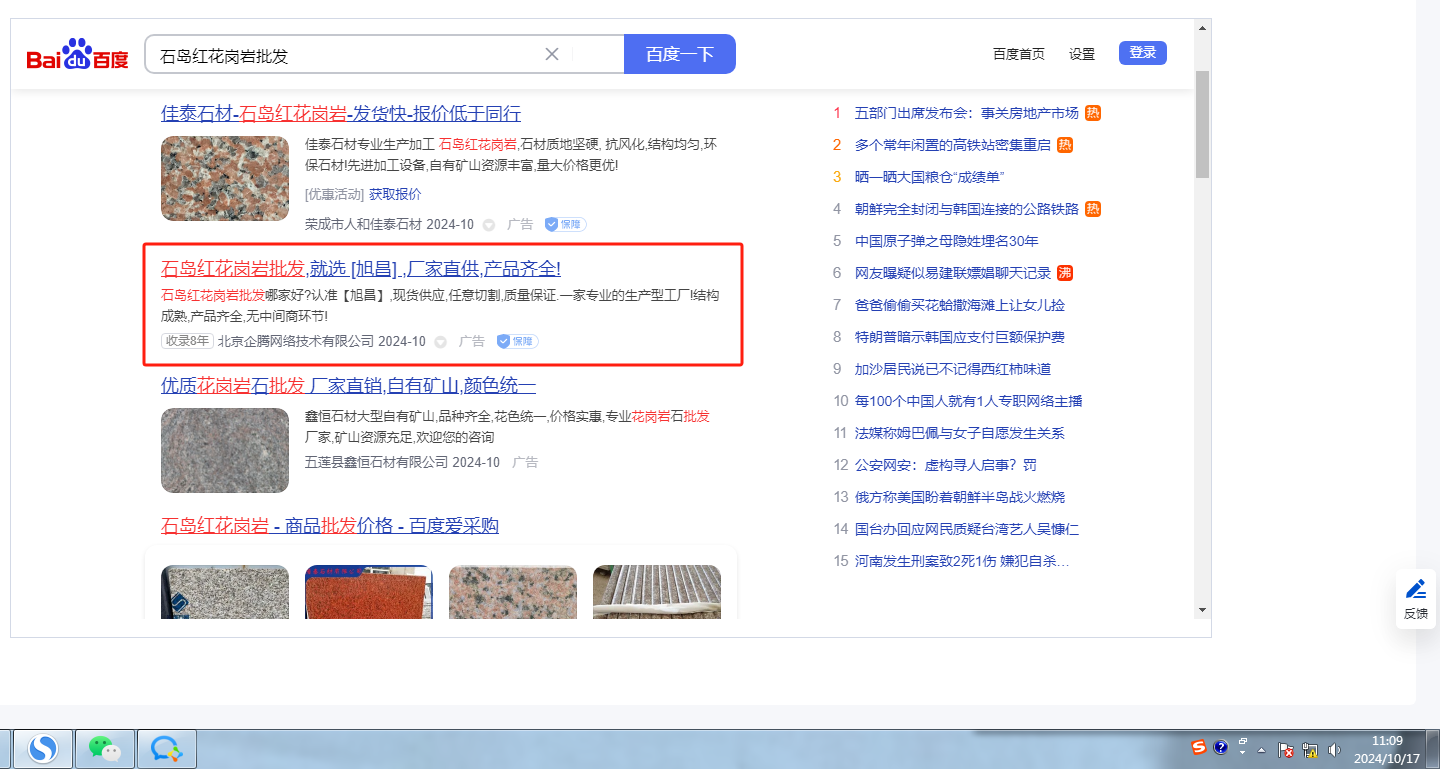Click the 登录 login button
Image resolution: width=1440 pixels, height=769 pixels.
point(1143,53)
